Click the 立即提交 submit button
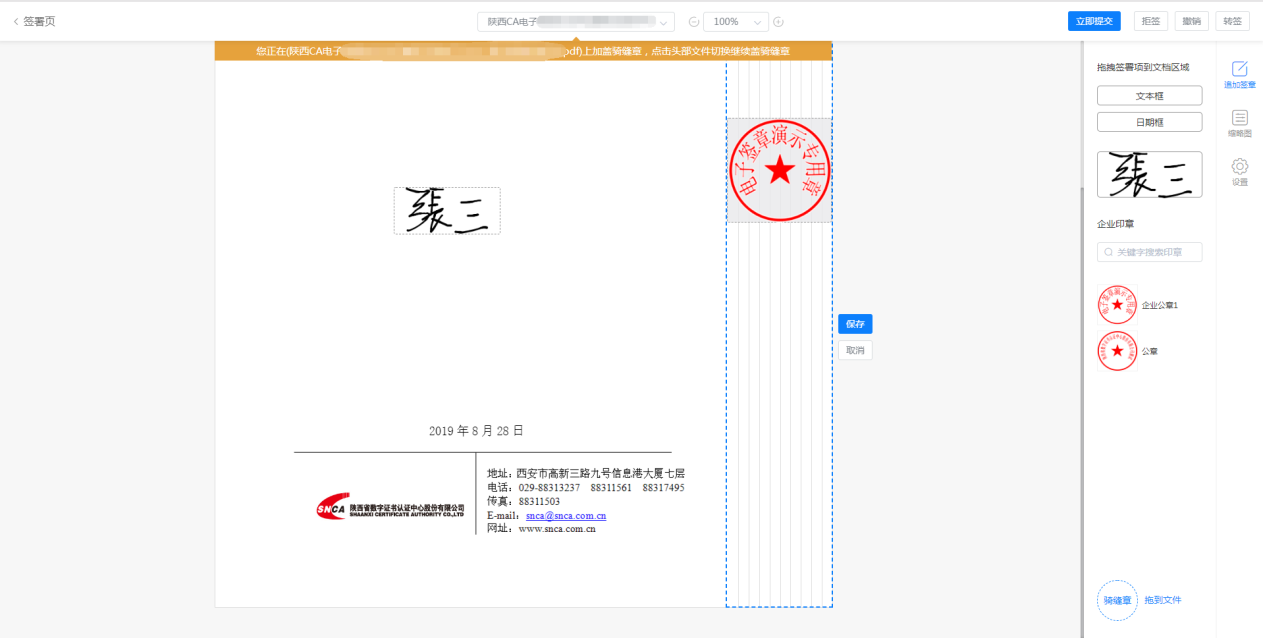 tap(1093, 20)
